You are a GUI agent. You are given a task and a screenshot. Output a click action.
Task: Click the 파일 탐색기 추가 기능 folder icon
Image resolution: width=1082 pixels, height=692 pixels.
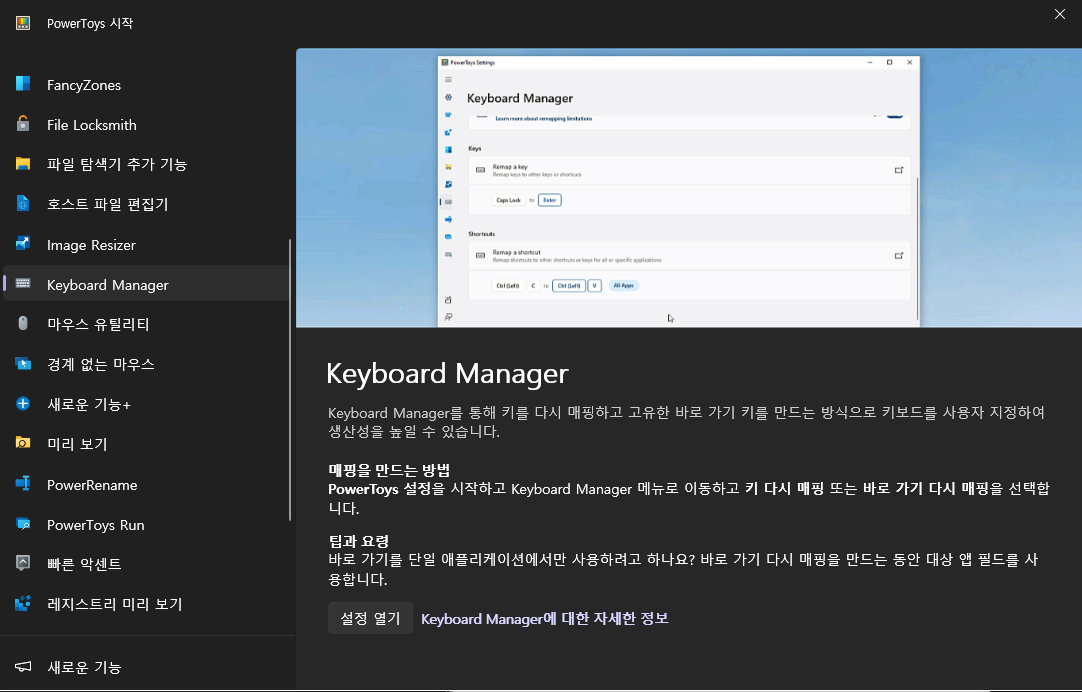23,164
